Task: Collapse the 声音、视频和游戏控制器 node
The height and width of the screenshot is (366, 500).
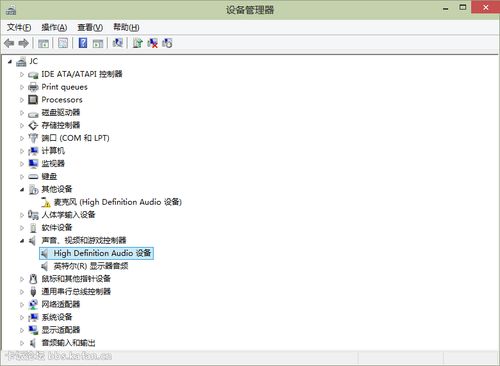Action: click(x=22, y=240)
